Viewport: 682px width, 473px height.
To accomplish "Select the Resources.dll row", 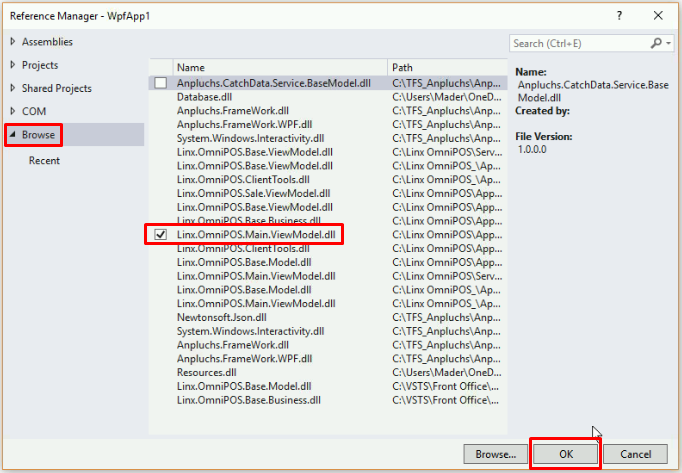I will point(328,372).
